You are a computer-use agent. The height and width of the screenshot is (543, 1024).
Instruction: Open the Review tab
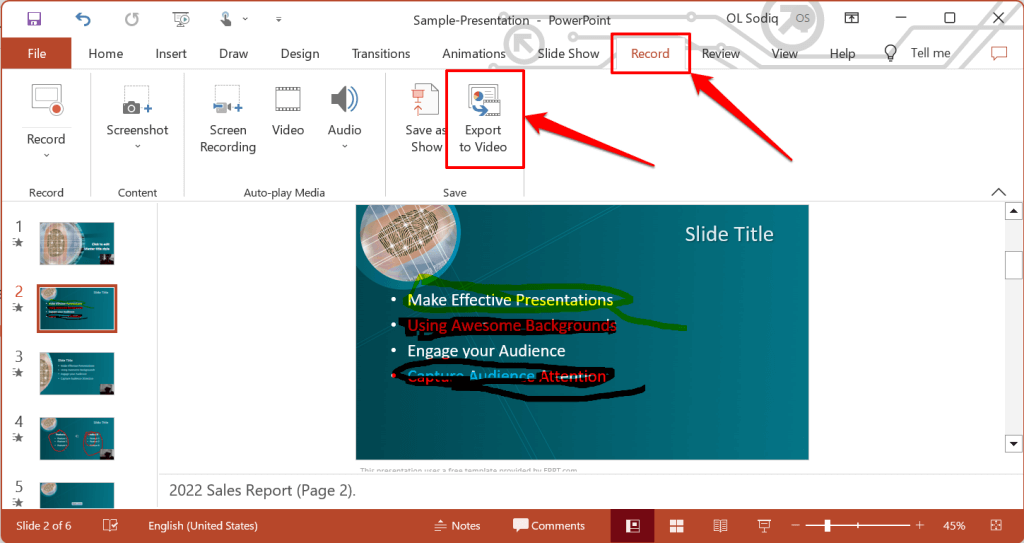click(x=720, y=54)
